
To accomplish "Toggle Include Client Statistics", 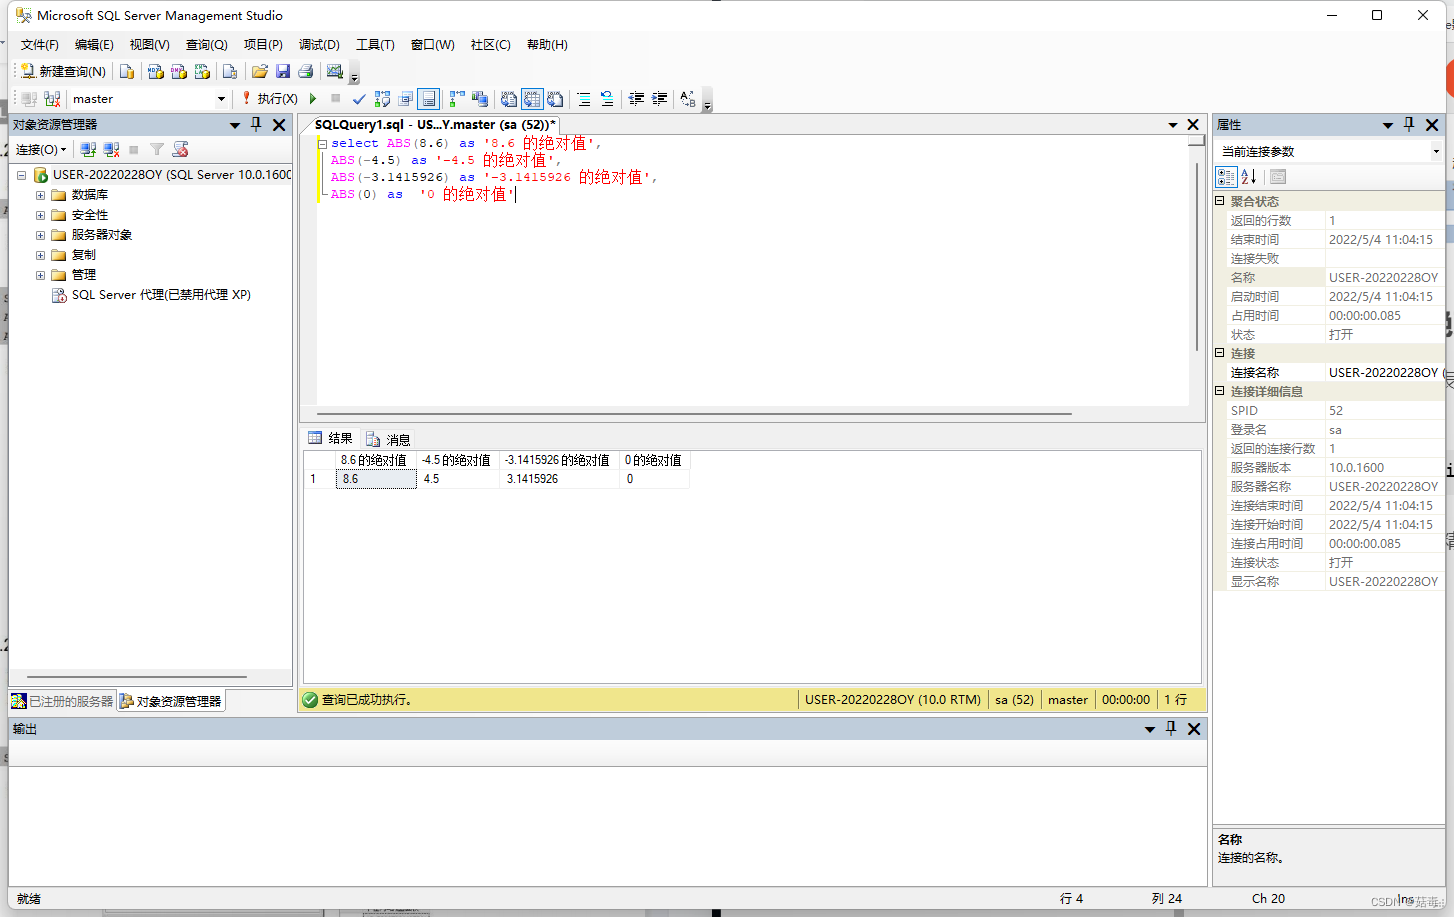I will pos(480,99).
